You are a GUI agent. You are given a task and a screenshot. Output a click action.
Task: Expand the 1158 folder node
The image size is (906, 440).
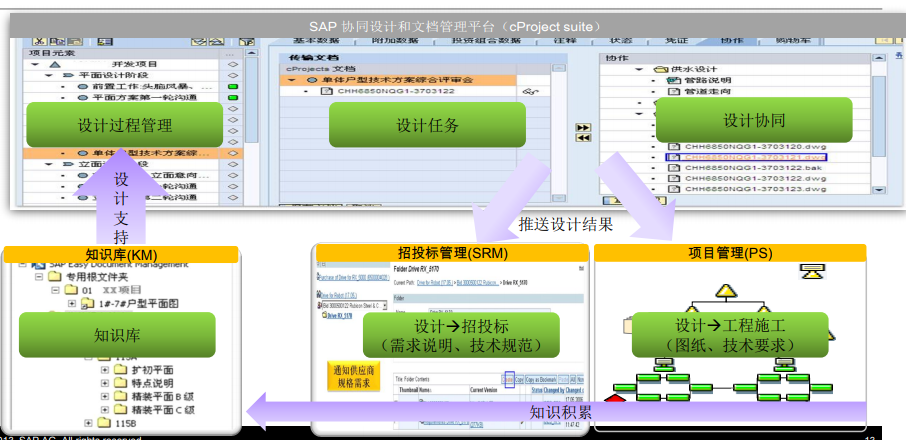[88, 423]
